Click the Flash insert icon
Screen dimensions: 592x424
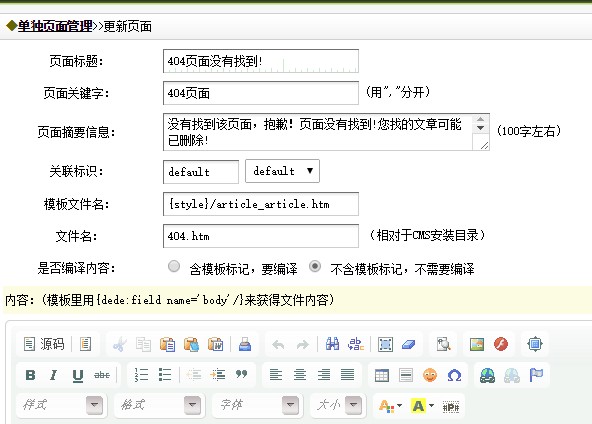pos(501,344)
